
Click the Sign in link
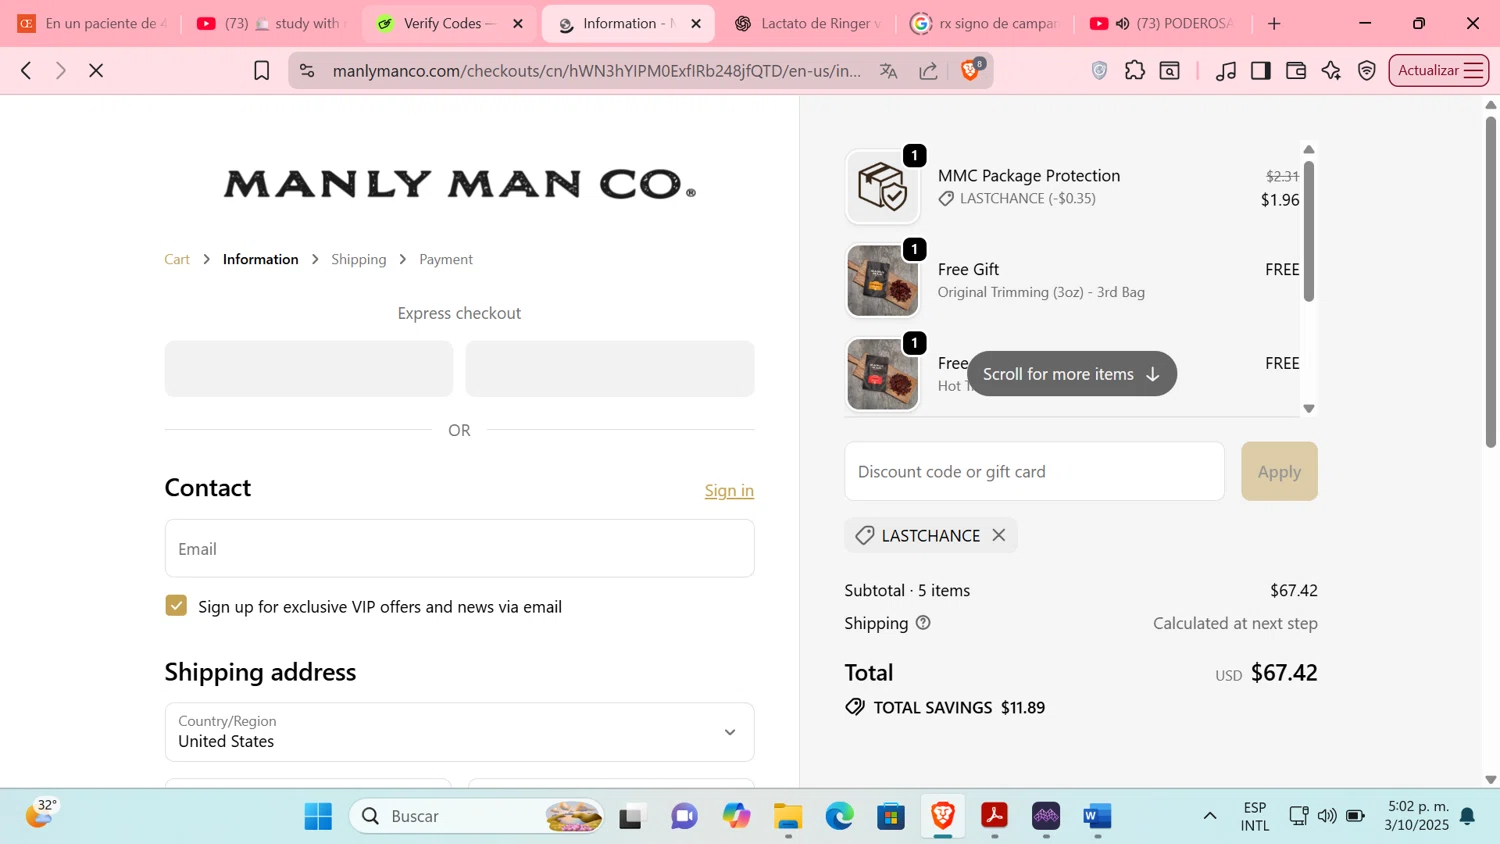[729, 490]
